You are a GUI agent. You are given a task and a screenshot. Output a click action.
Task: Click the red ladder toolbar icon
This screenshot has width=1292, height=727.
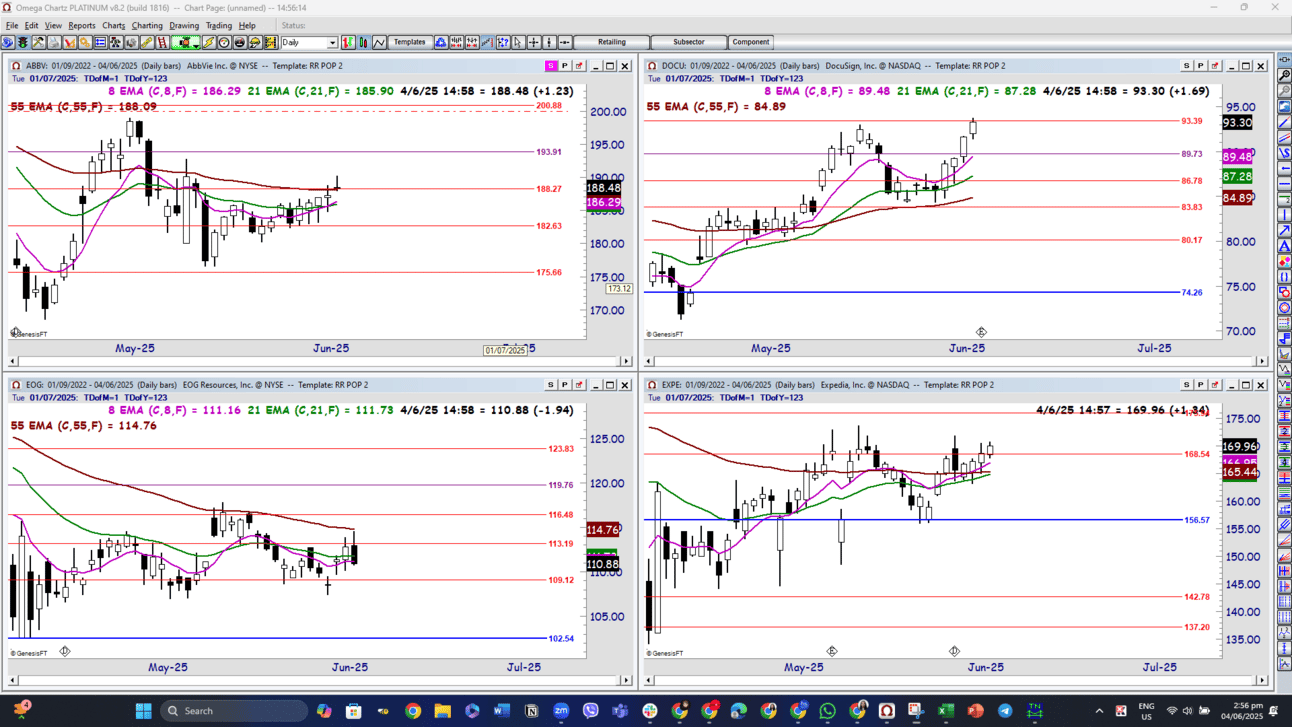162,42
